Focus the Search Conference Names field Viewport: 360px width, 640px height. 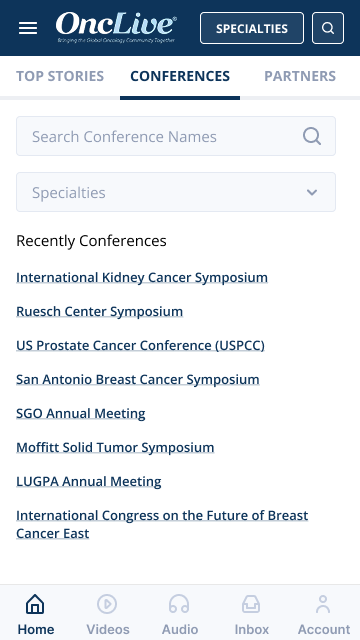pyautogui.click(x=176, y=136)
